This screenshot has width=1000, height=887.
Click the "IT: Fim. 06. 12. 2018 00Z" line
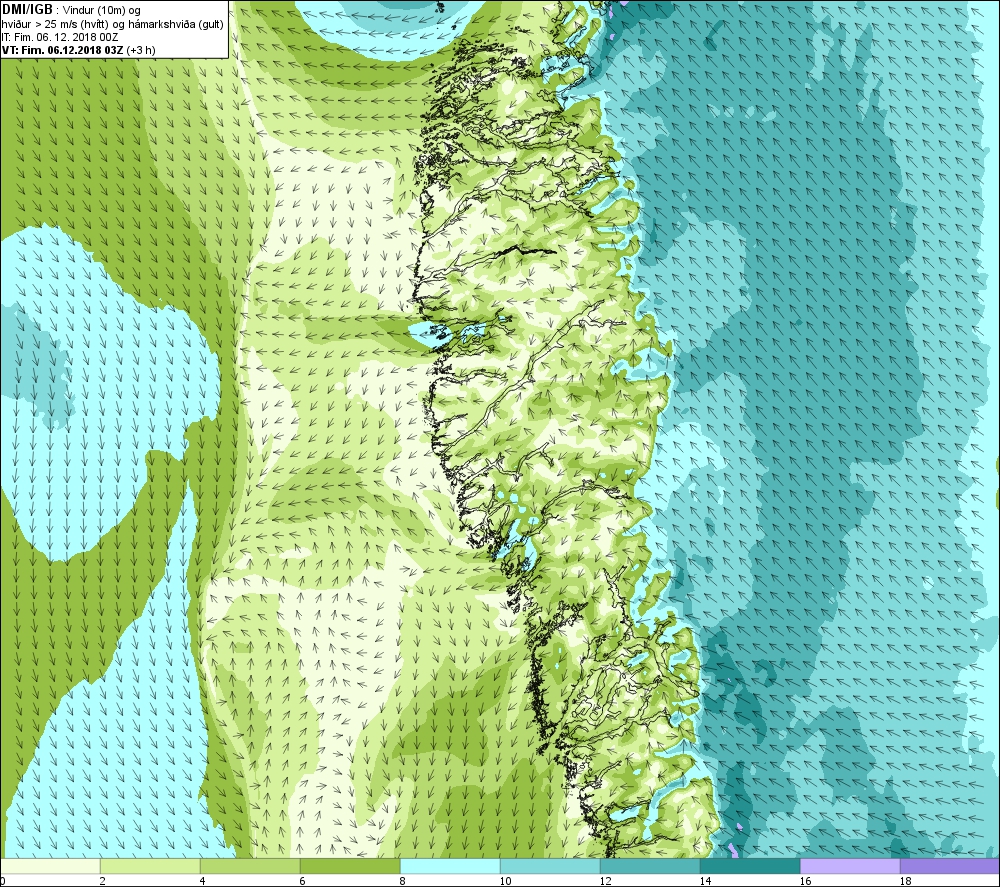tap(60, 38)
